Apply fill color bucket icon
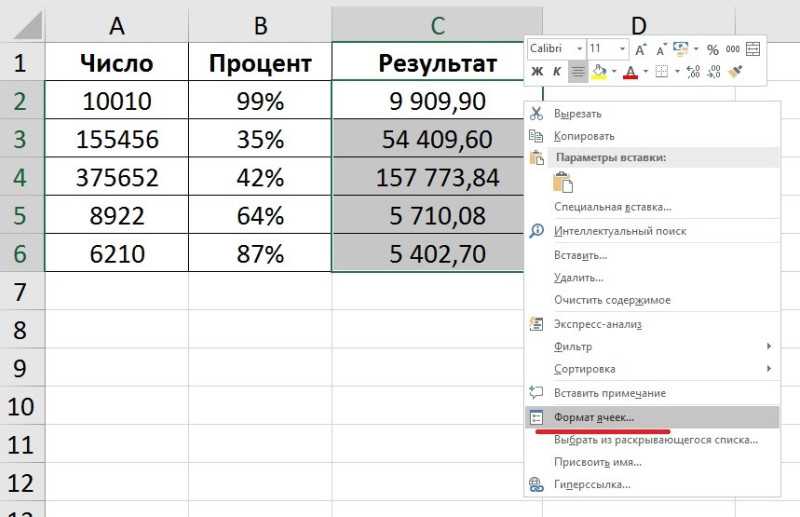Screen dimensions: 800x517 pos(599,72)
